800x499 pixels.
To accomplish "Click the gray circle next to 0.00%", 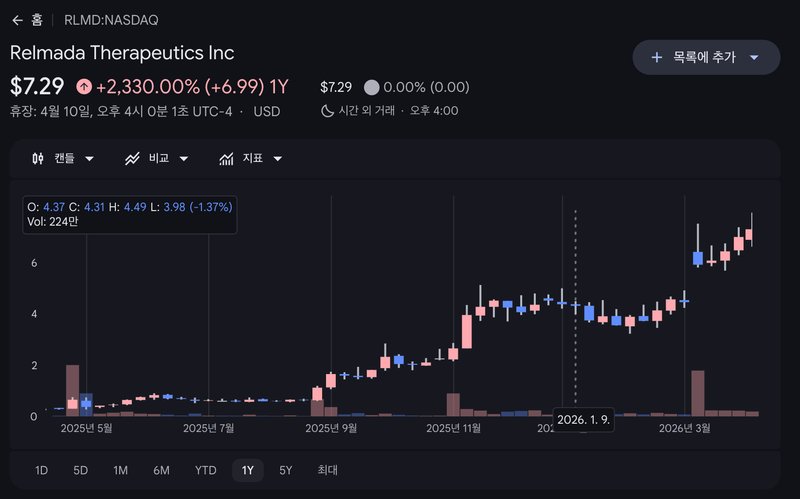I will click(x=372, y=87).
